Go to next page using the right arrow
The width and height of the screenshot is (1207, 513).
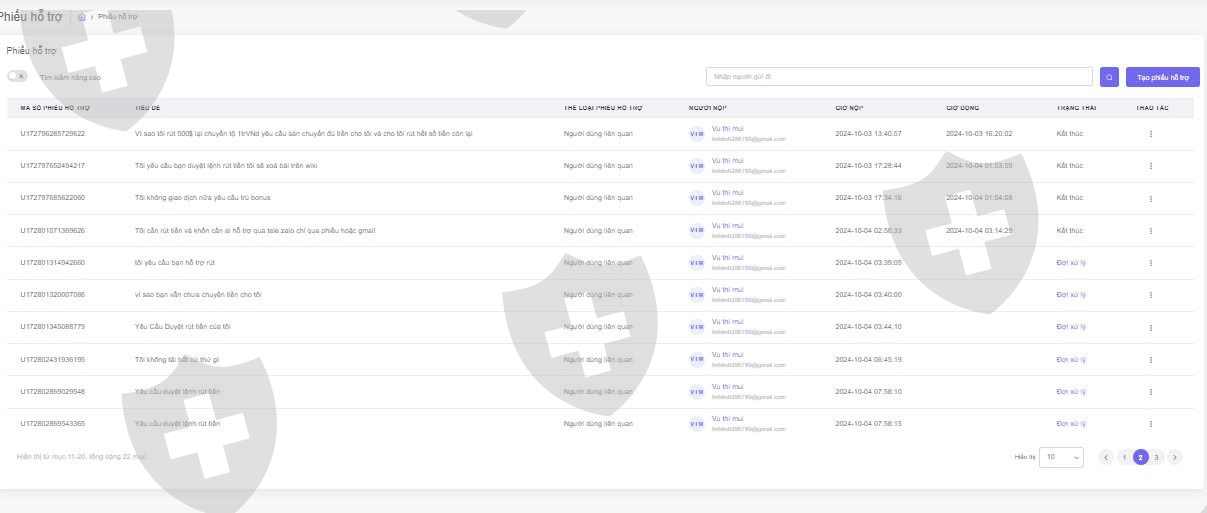(x=1175, y=457)
